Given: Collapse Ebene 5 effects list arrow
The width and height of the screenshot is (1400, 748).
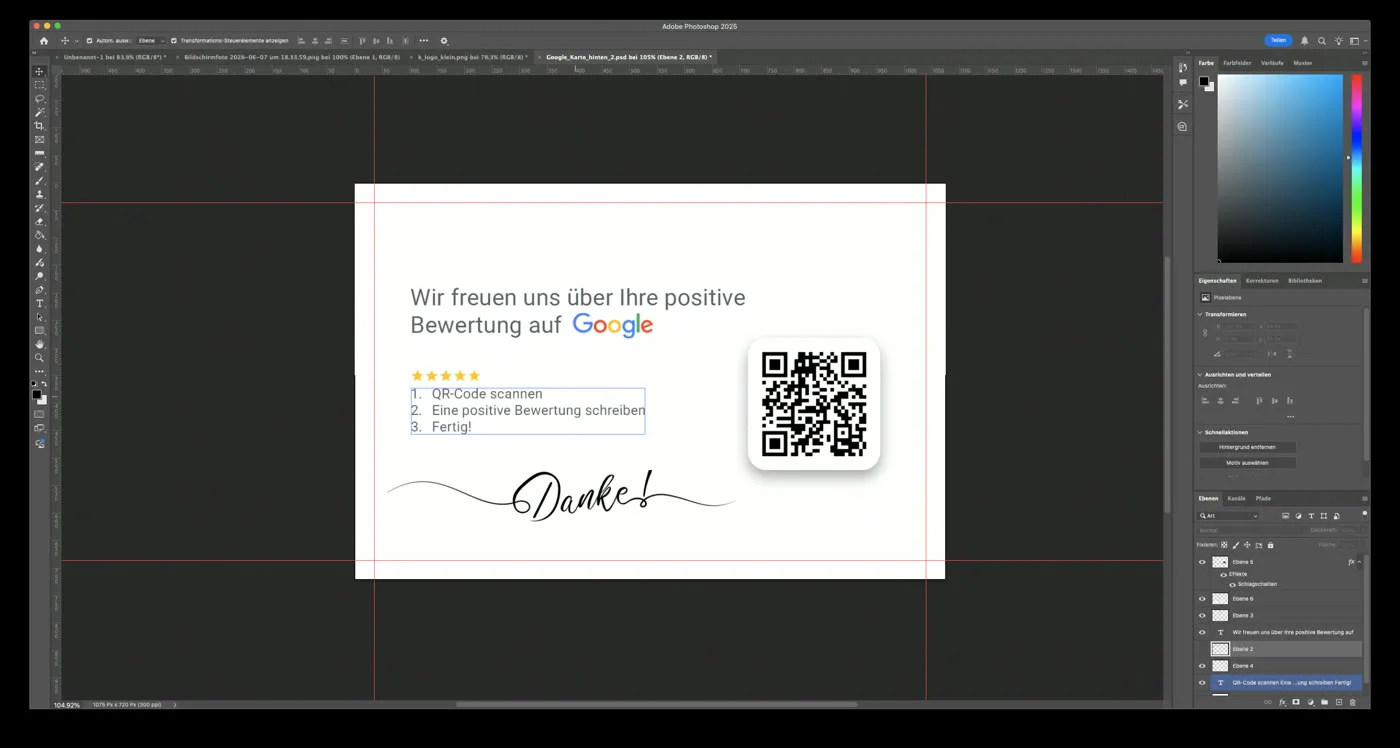Looking at the screenshot, I should click(x=1358, y=562).
